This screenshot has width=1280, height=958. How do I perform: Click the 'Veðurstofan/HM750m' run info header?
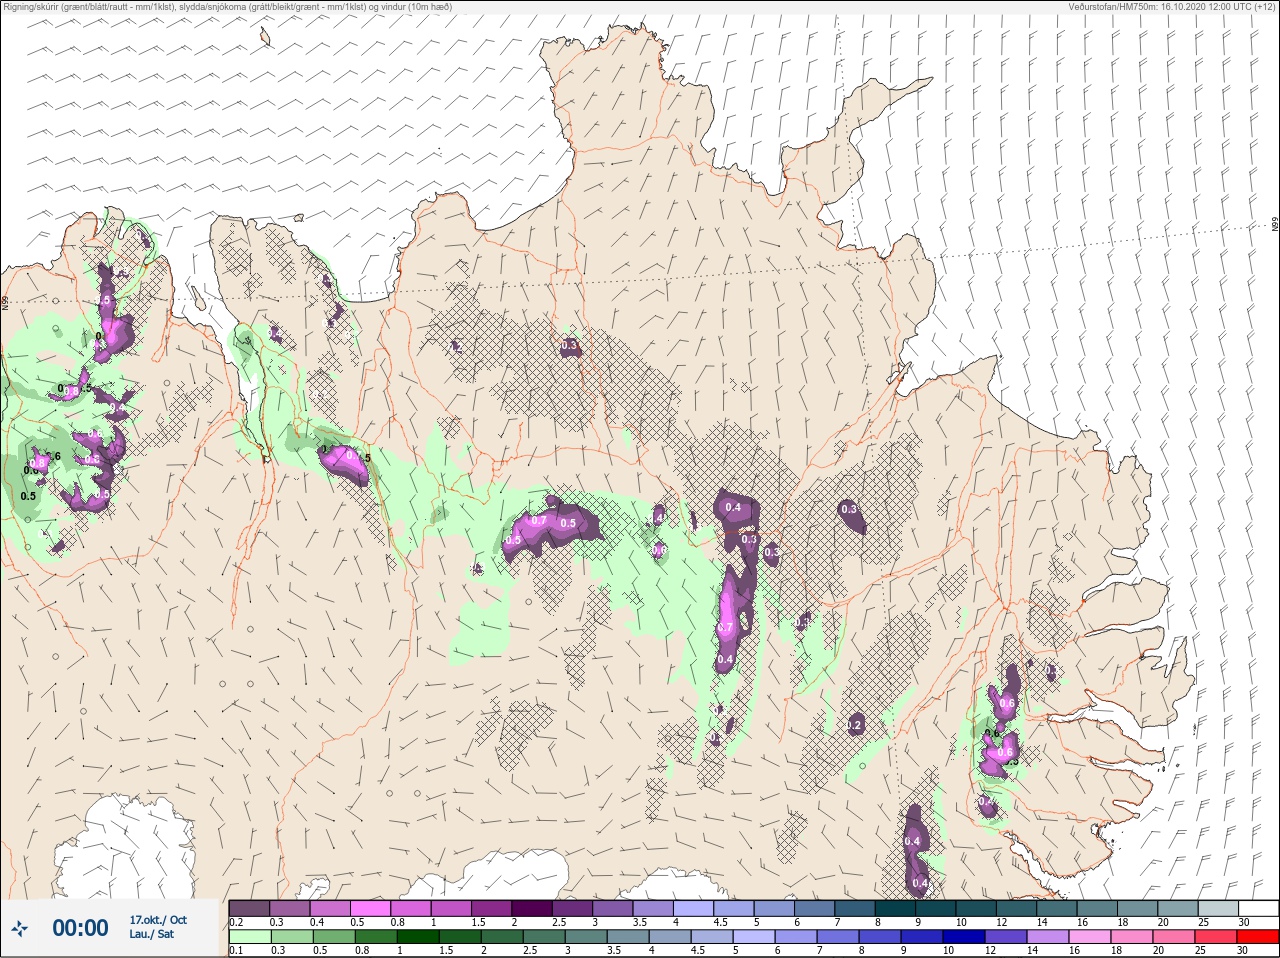pos(1172,7)
